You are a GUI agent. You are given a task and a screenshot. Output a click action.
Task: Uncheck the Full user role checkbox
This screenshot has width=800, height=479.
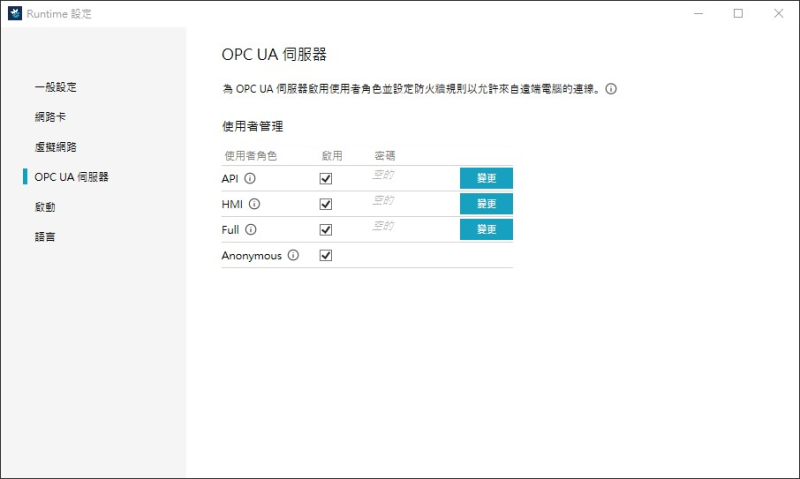coord(326,230)
